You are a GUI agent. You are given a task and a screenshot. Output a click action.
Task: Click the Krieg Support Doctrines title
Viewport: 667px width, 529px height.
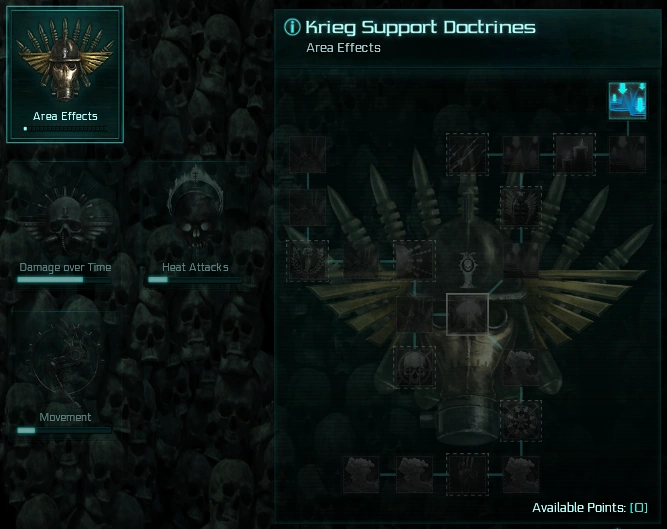coord(420,27)
